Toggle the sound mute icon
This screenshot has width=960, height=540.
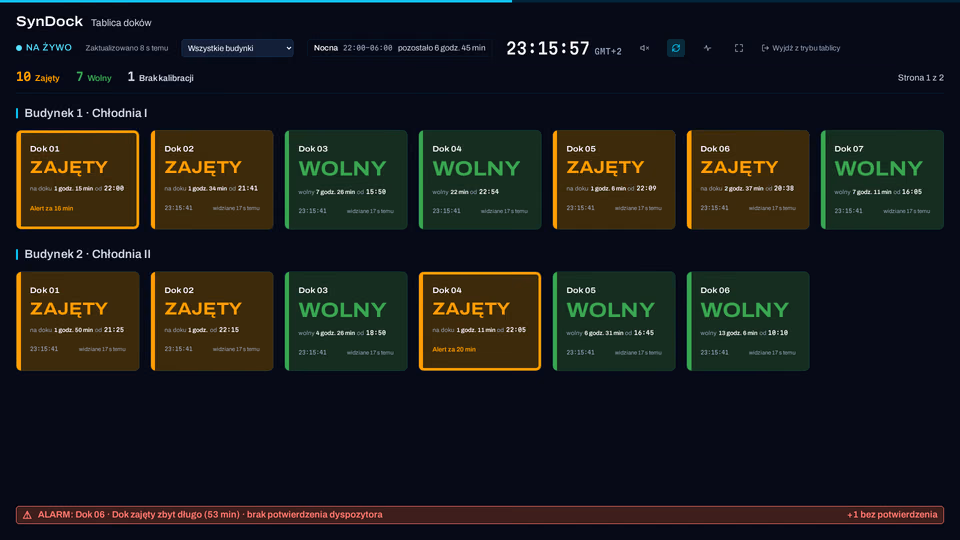pyautogui.click(x=644, y=48)
